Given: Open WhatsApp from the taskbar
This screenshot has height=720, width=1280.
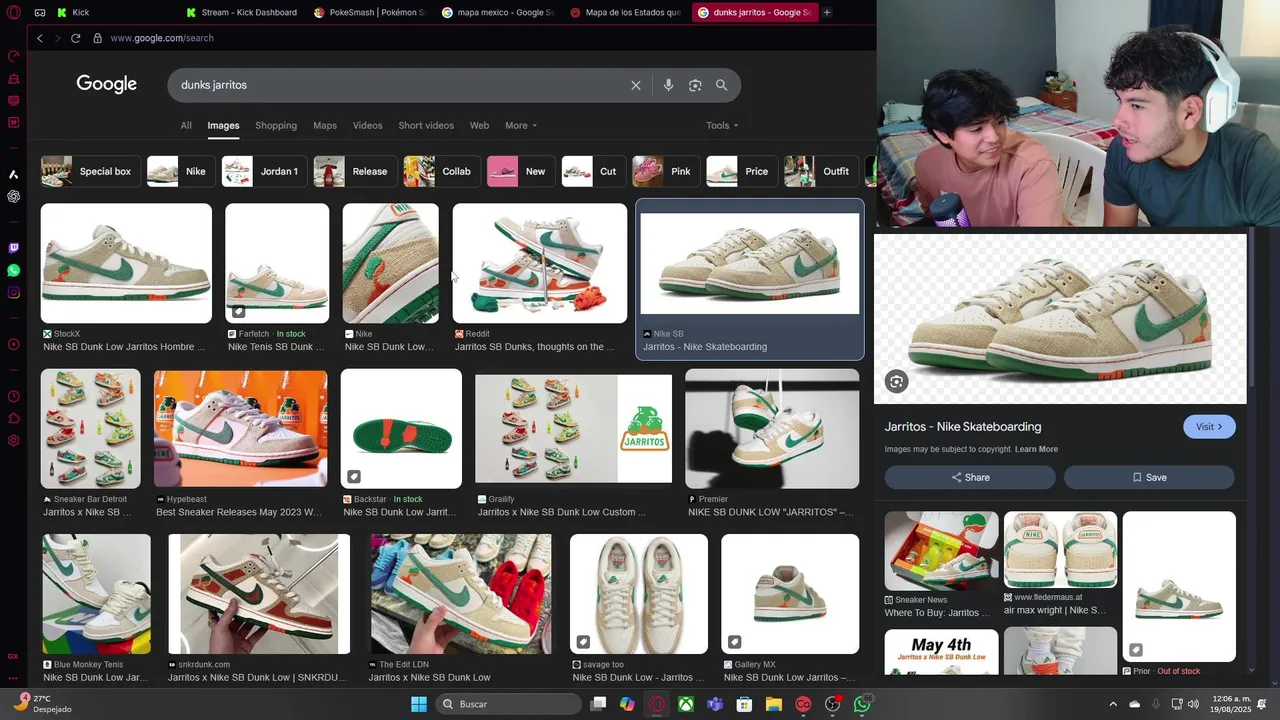Looking at the screenshot, I should 862,704.
